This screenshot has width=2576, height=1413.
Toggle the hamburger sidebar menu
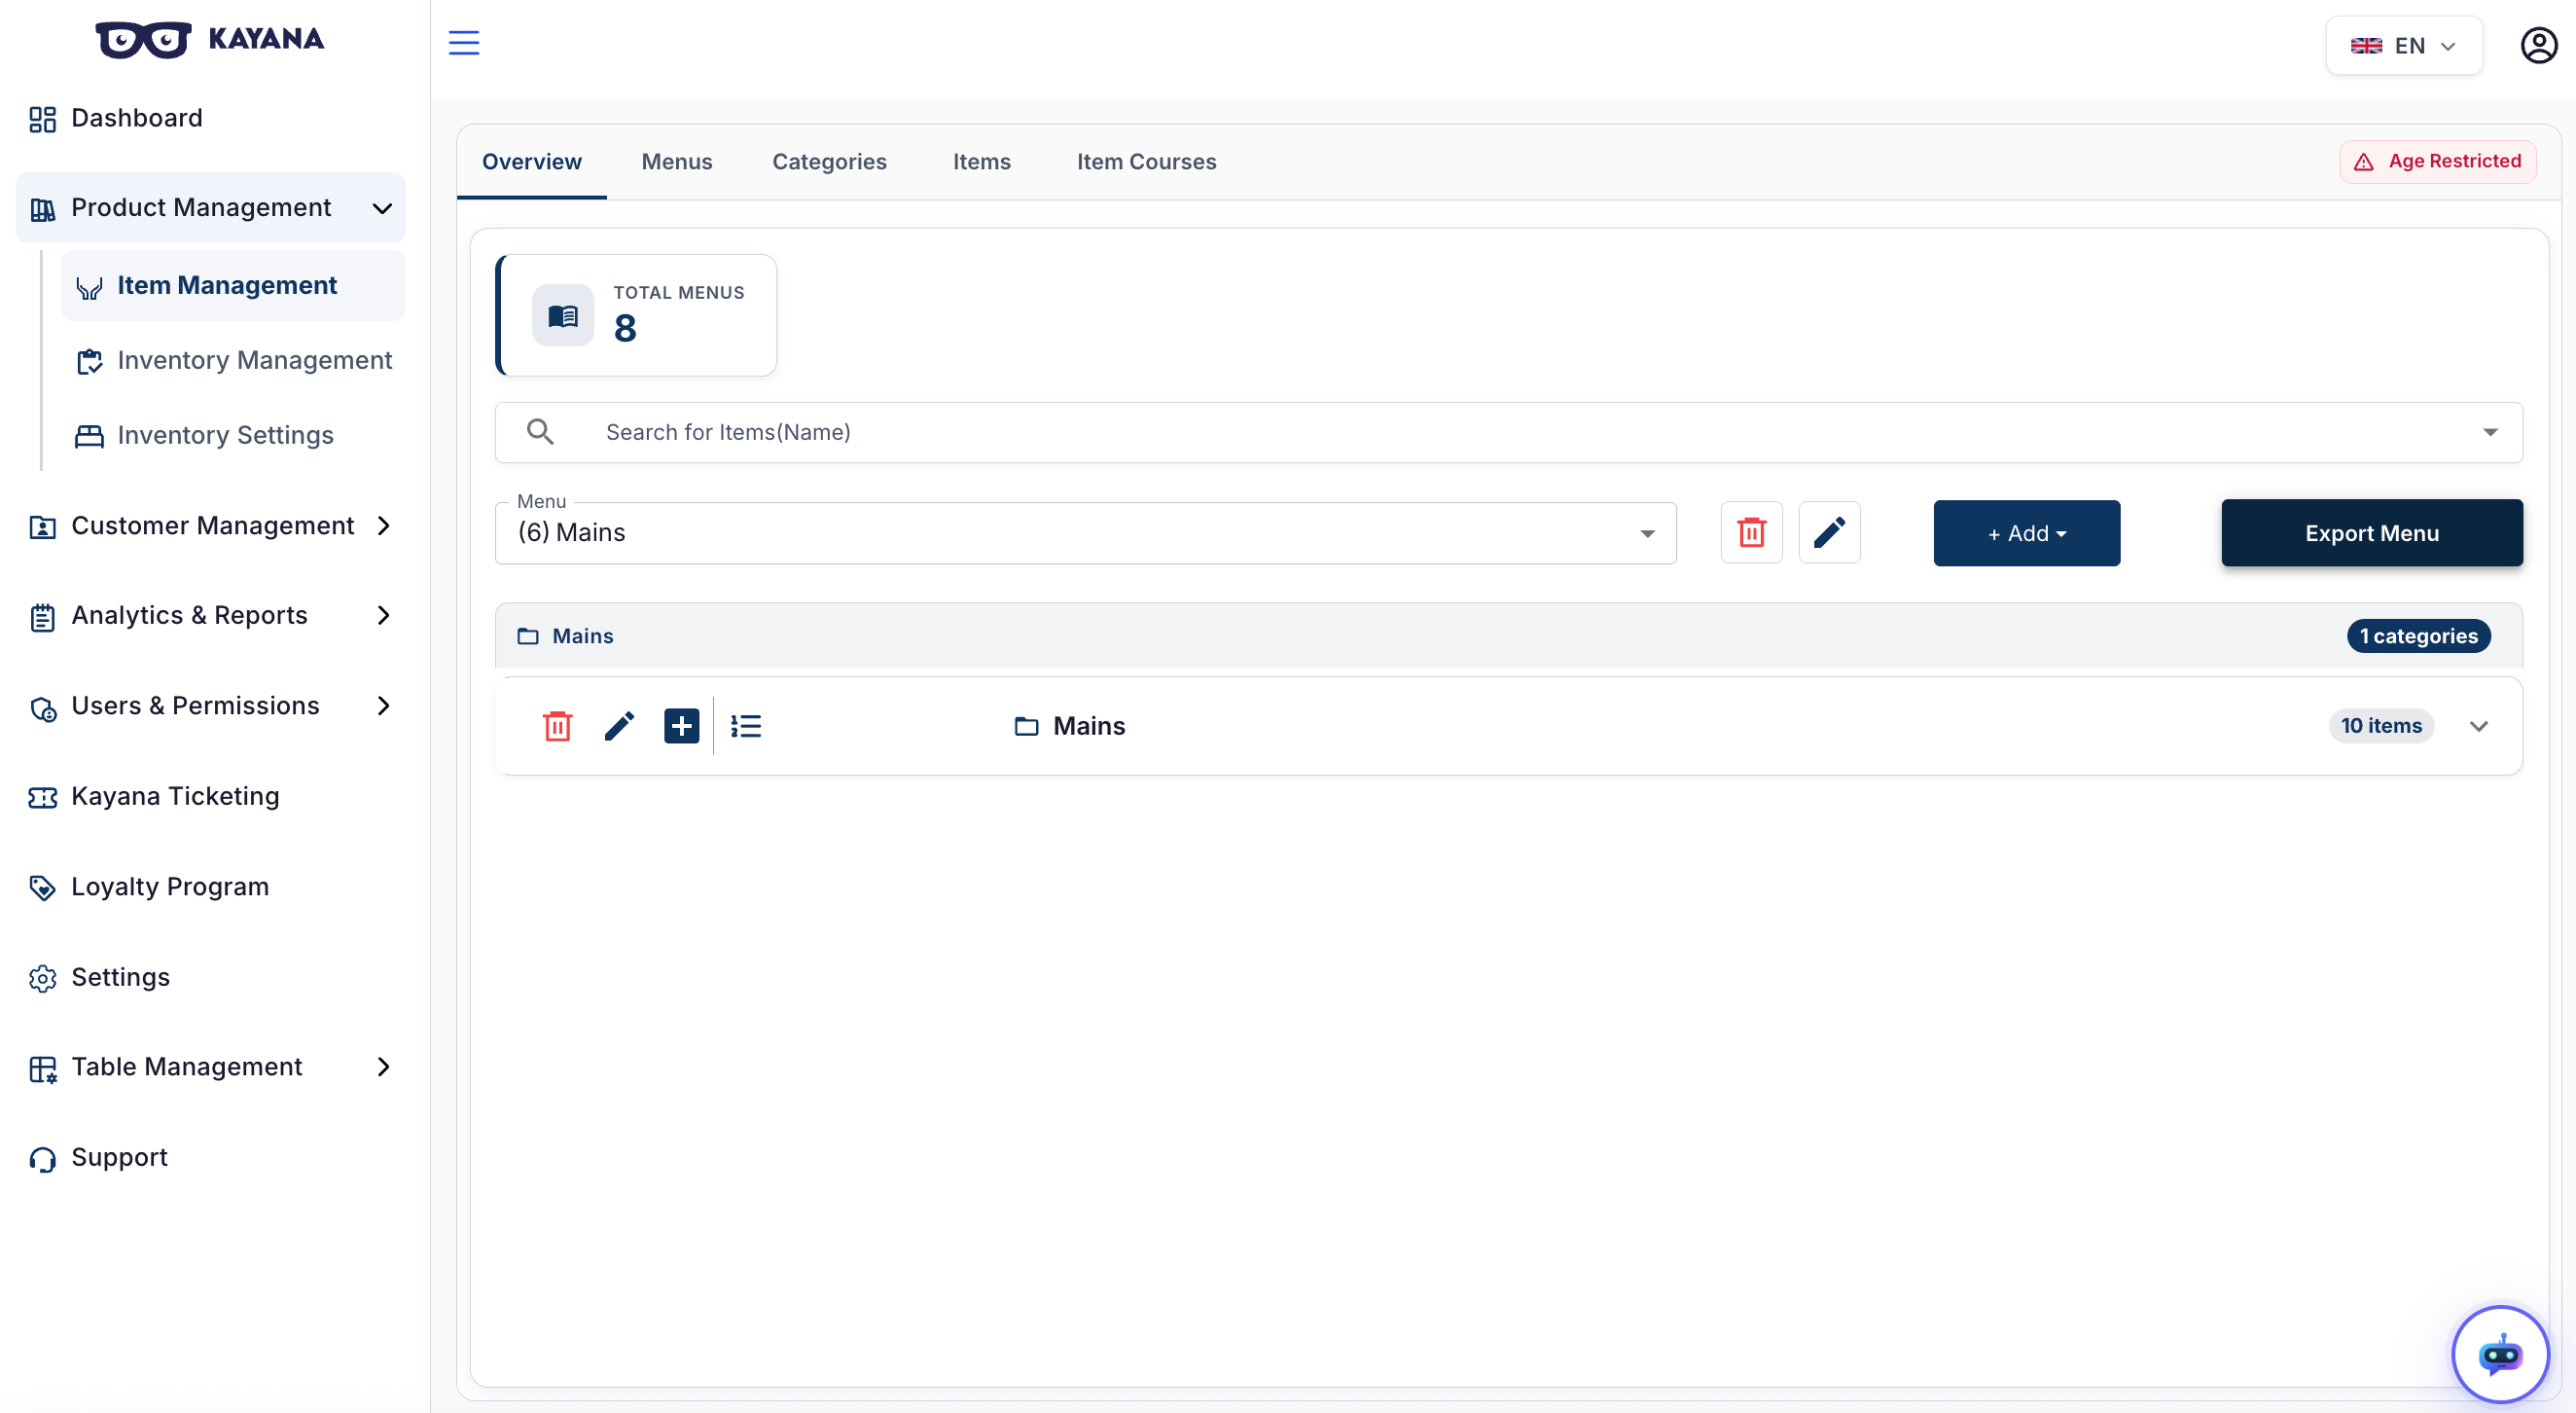(x=464, y=43)
